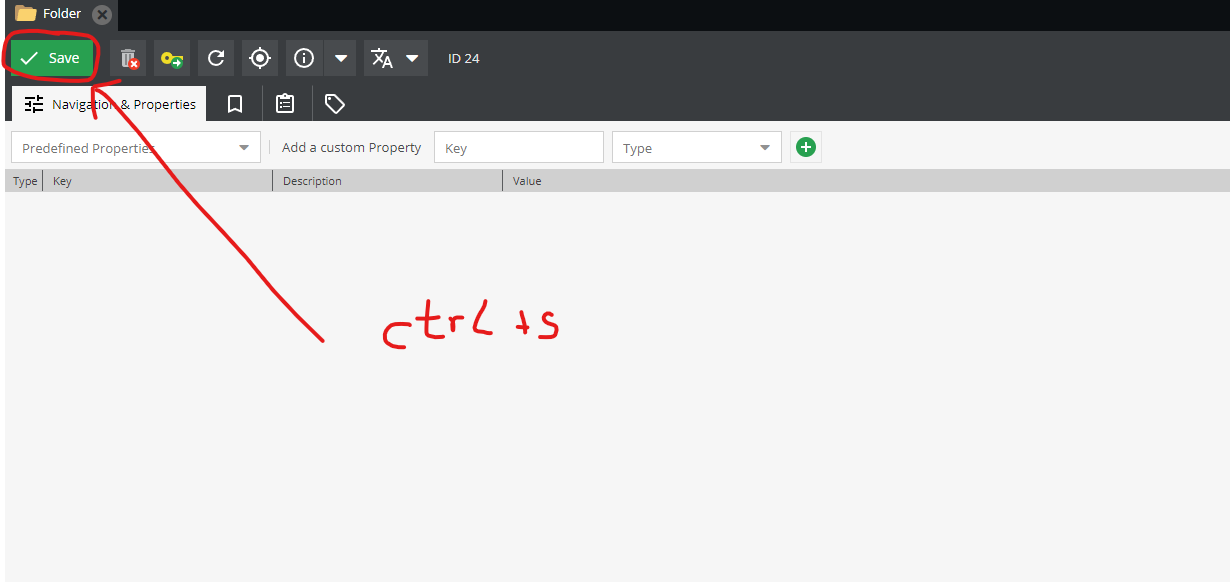The height and width of the screenshot is (582, 1230).
Task: Click the tag label icon
Action: click(x=334, y=103)
